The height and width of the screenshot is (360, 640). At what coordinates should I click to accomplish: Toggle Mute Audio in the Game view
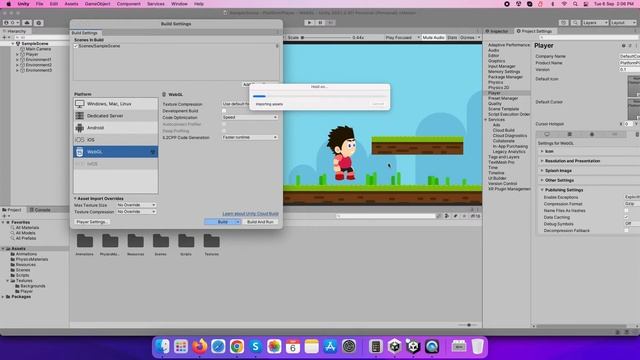[433, 38]
